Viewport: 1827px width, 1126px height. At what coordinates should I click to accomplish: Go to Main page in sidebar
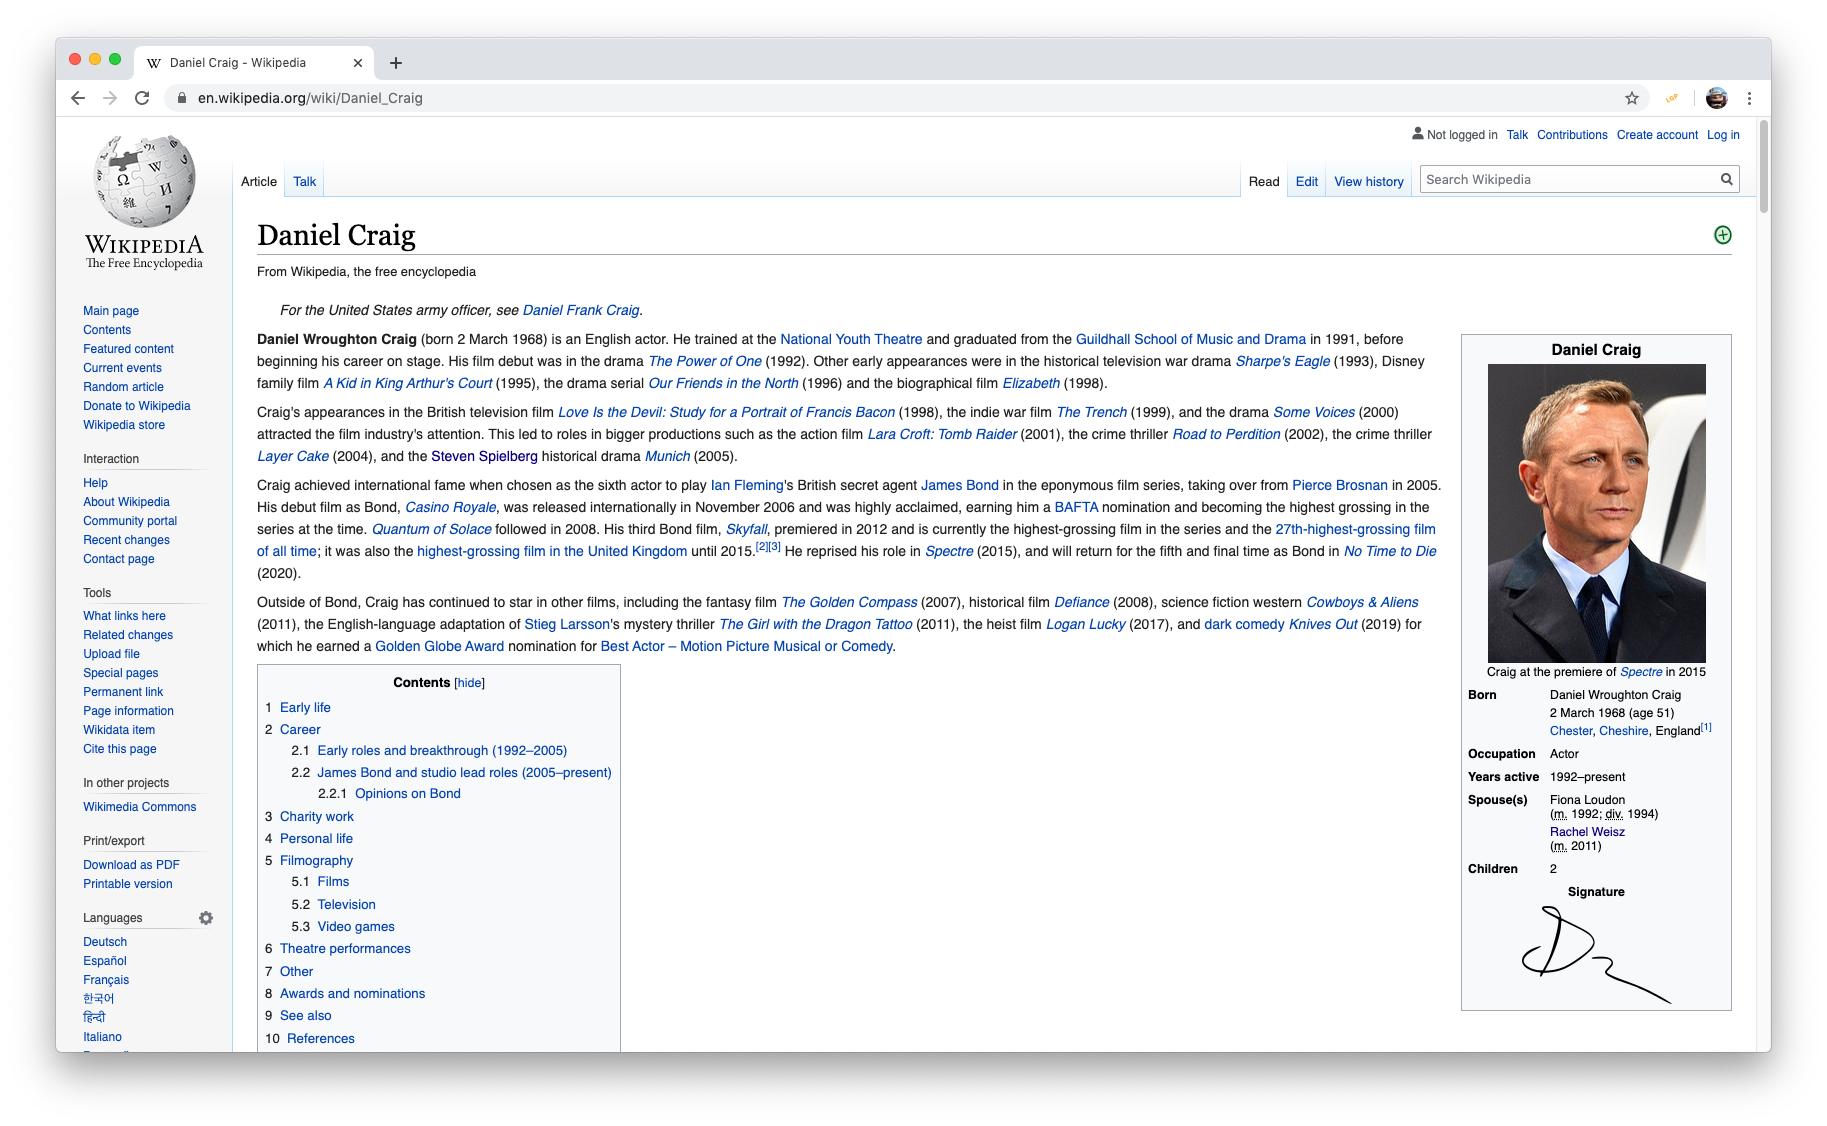coord(111,311)
